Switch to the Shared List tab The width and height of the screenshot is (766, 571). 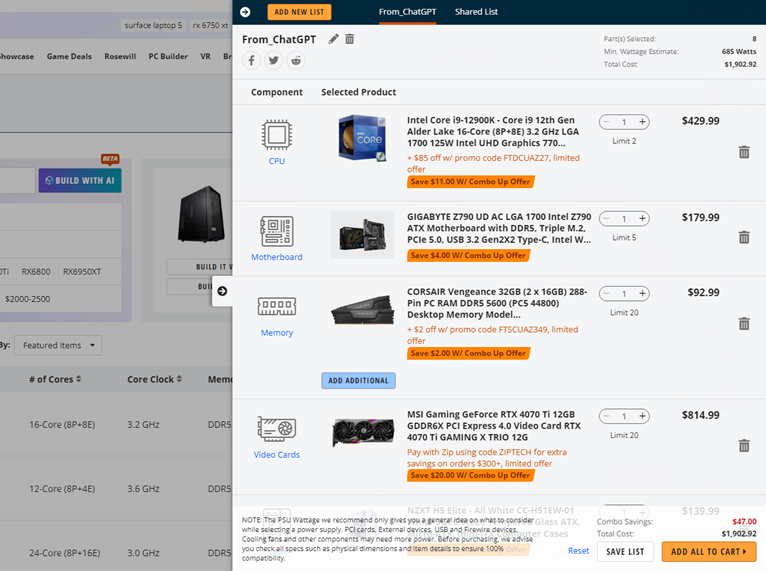coord(476,12)
